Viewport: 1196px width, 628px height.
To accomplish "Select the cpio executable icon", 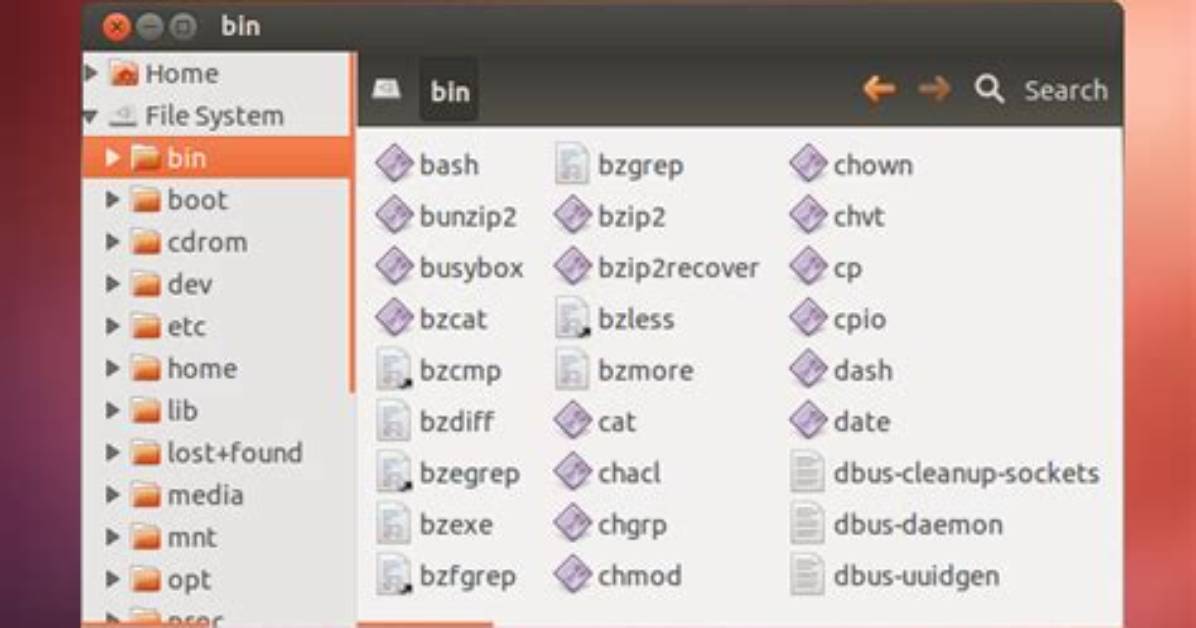I will (809, 318).
